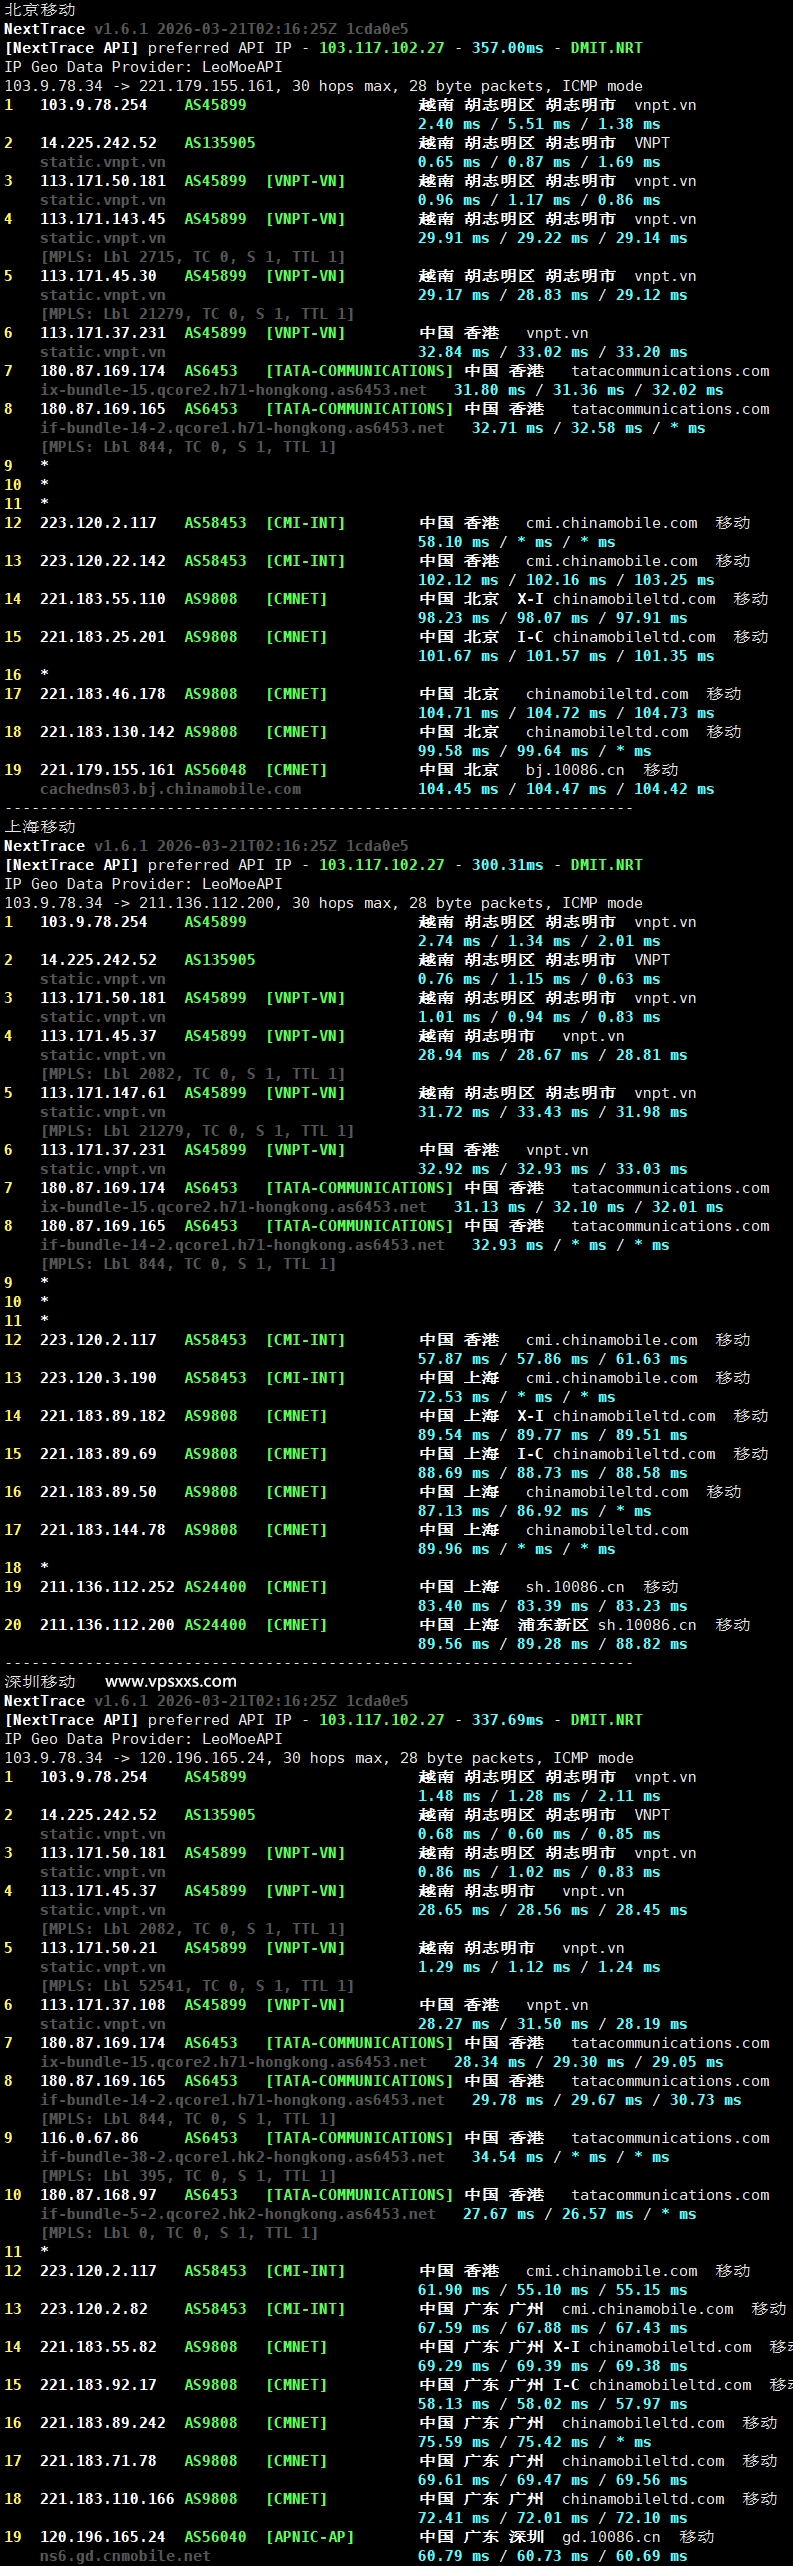The height and width of the screenshot is (2566, 793).
Task: Click the 北京移动 section header
Action: (40, 9)
